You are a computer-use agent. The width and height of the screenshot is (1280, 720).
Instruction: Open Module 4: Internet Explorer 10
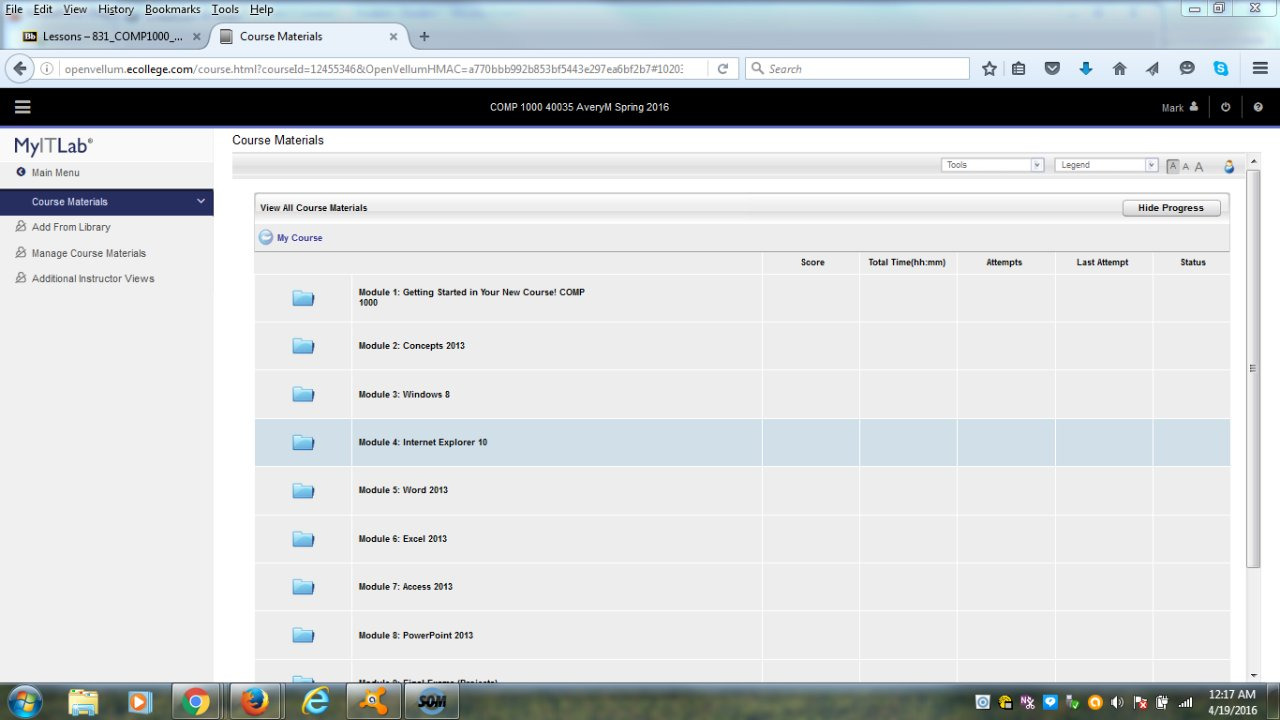423,442
